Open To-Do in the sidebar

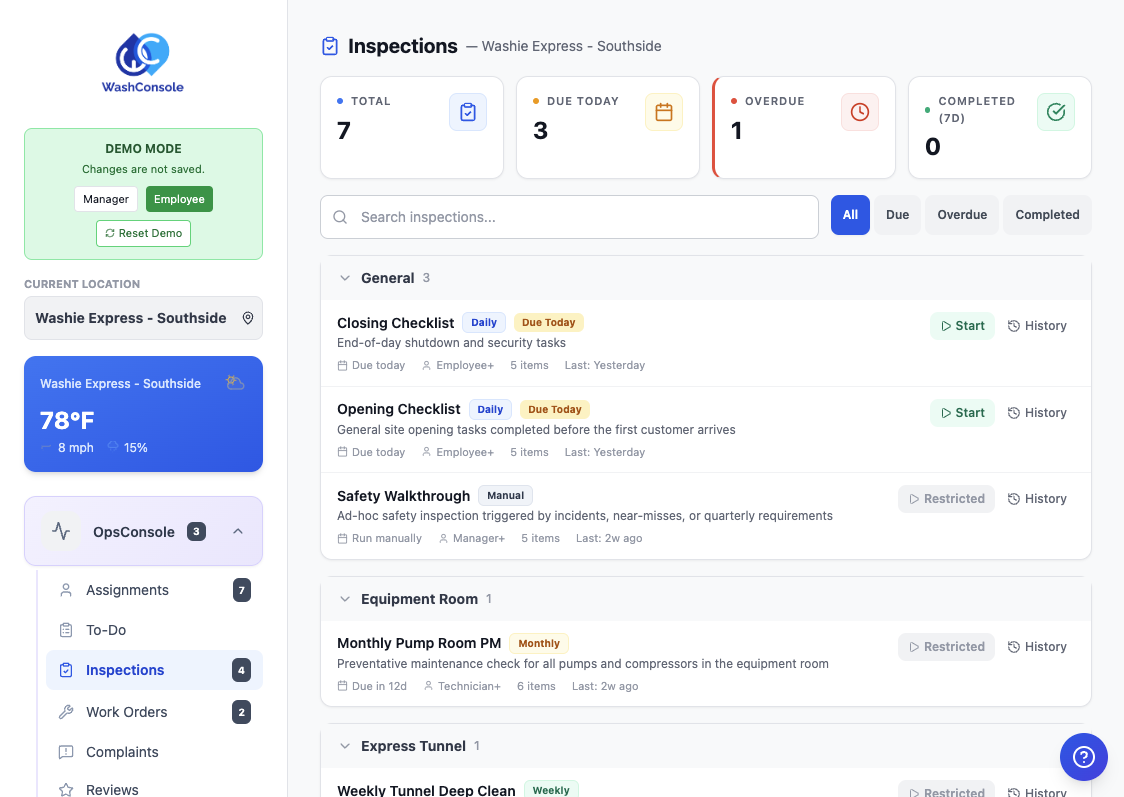(x=154, y=630)
